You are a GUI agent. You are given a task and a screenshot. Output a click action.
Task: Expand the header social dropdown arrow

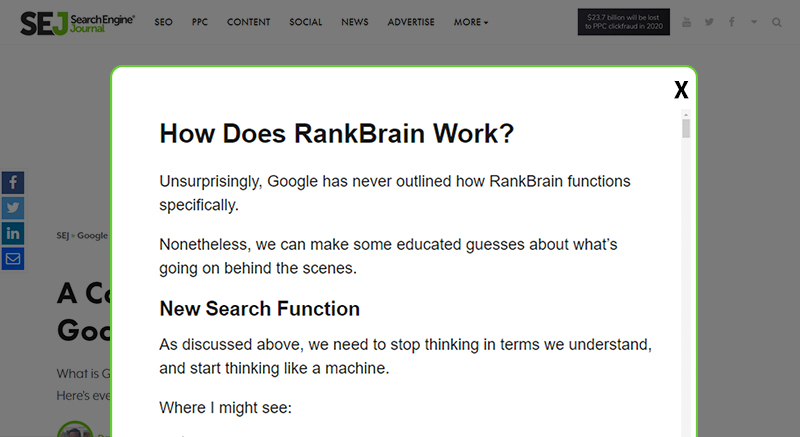pos(754,22)
